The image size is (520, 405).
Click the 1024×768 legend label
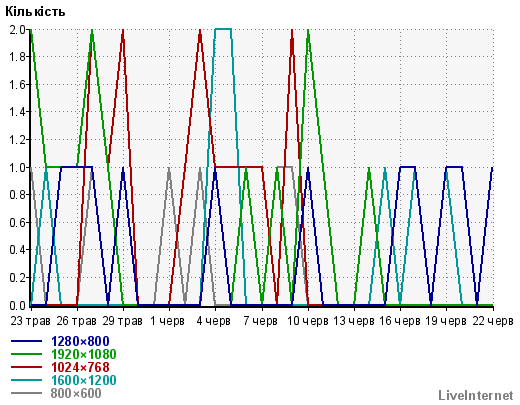click(x=80, y=367)
